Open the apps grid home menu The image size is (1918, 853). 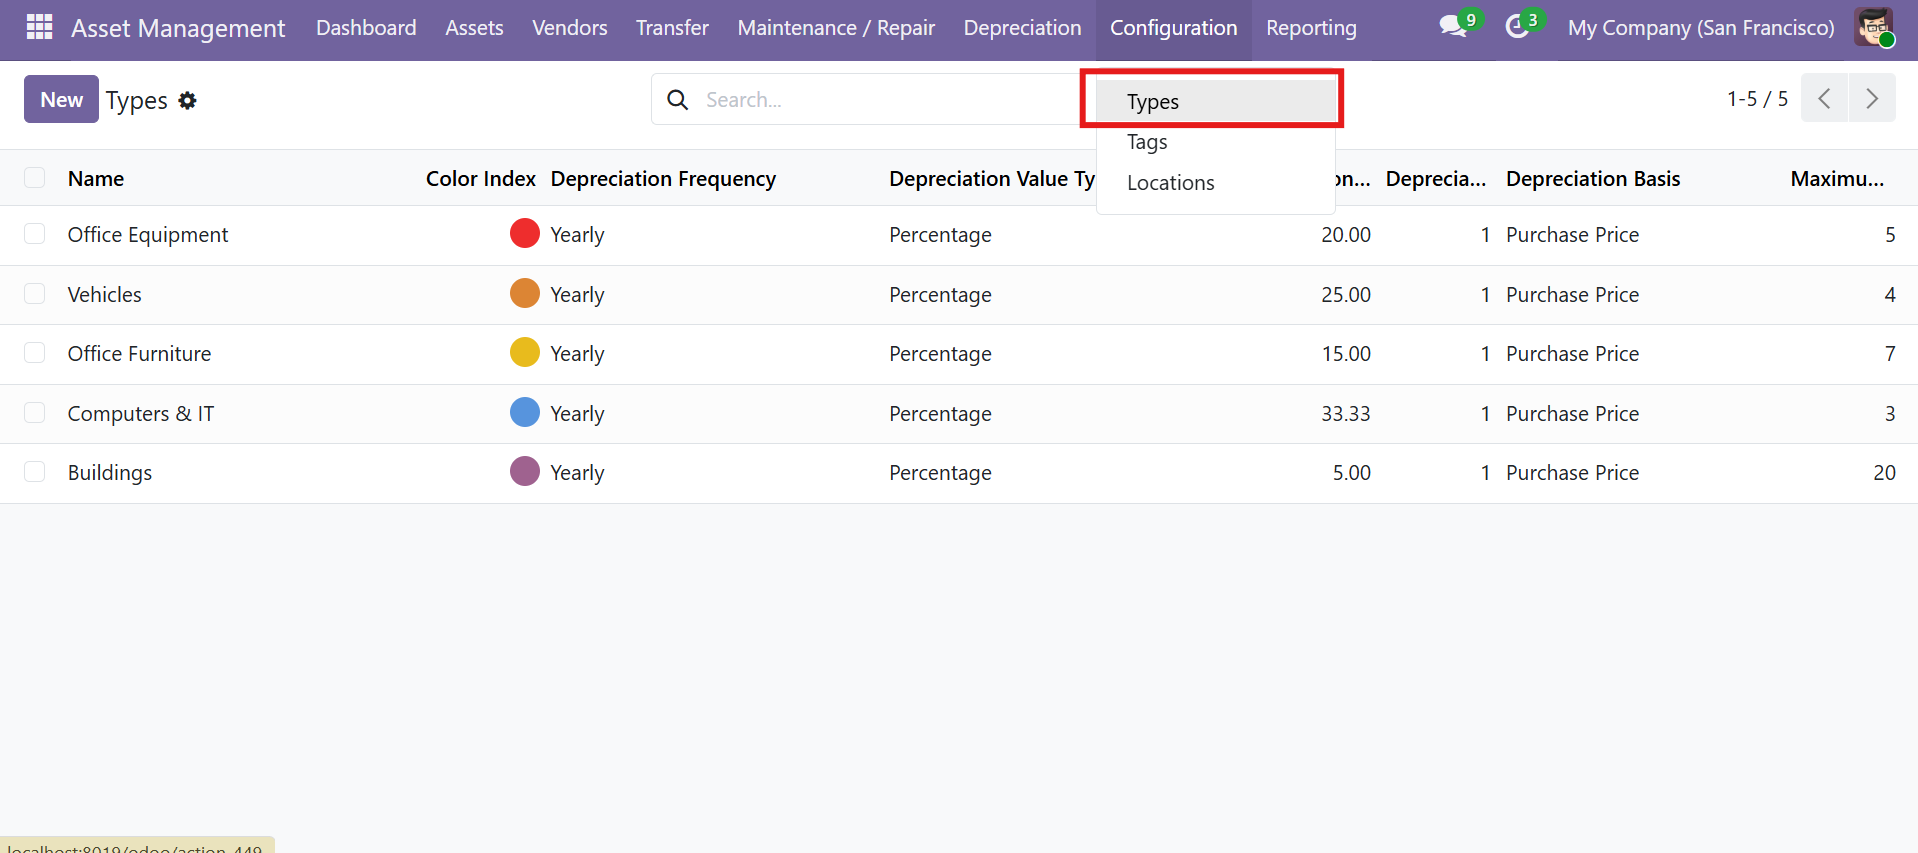39,27
